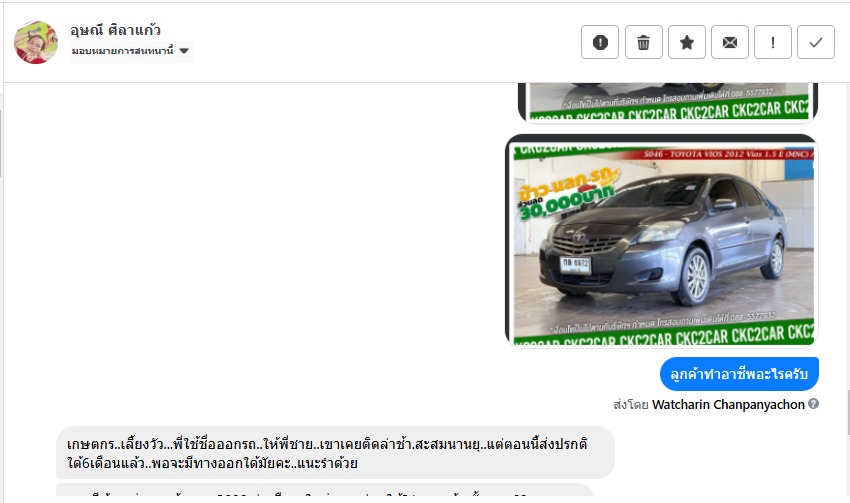Viewport: 850px width, 503px height.
Task: Mark conversation done with checkmark icon
Action: [x=816, y=42]
